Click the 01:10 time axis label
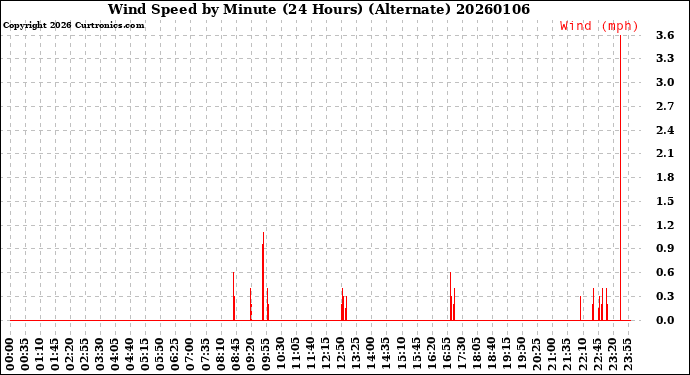 [x=40, y=355]
